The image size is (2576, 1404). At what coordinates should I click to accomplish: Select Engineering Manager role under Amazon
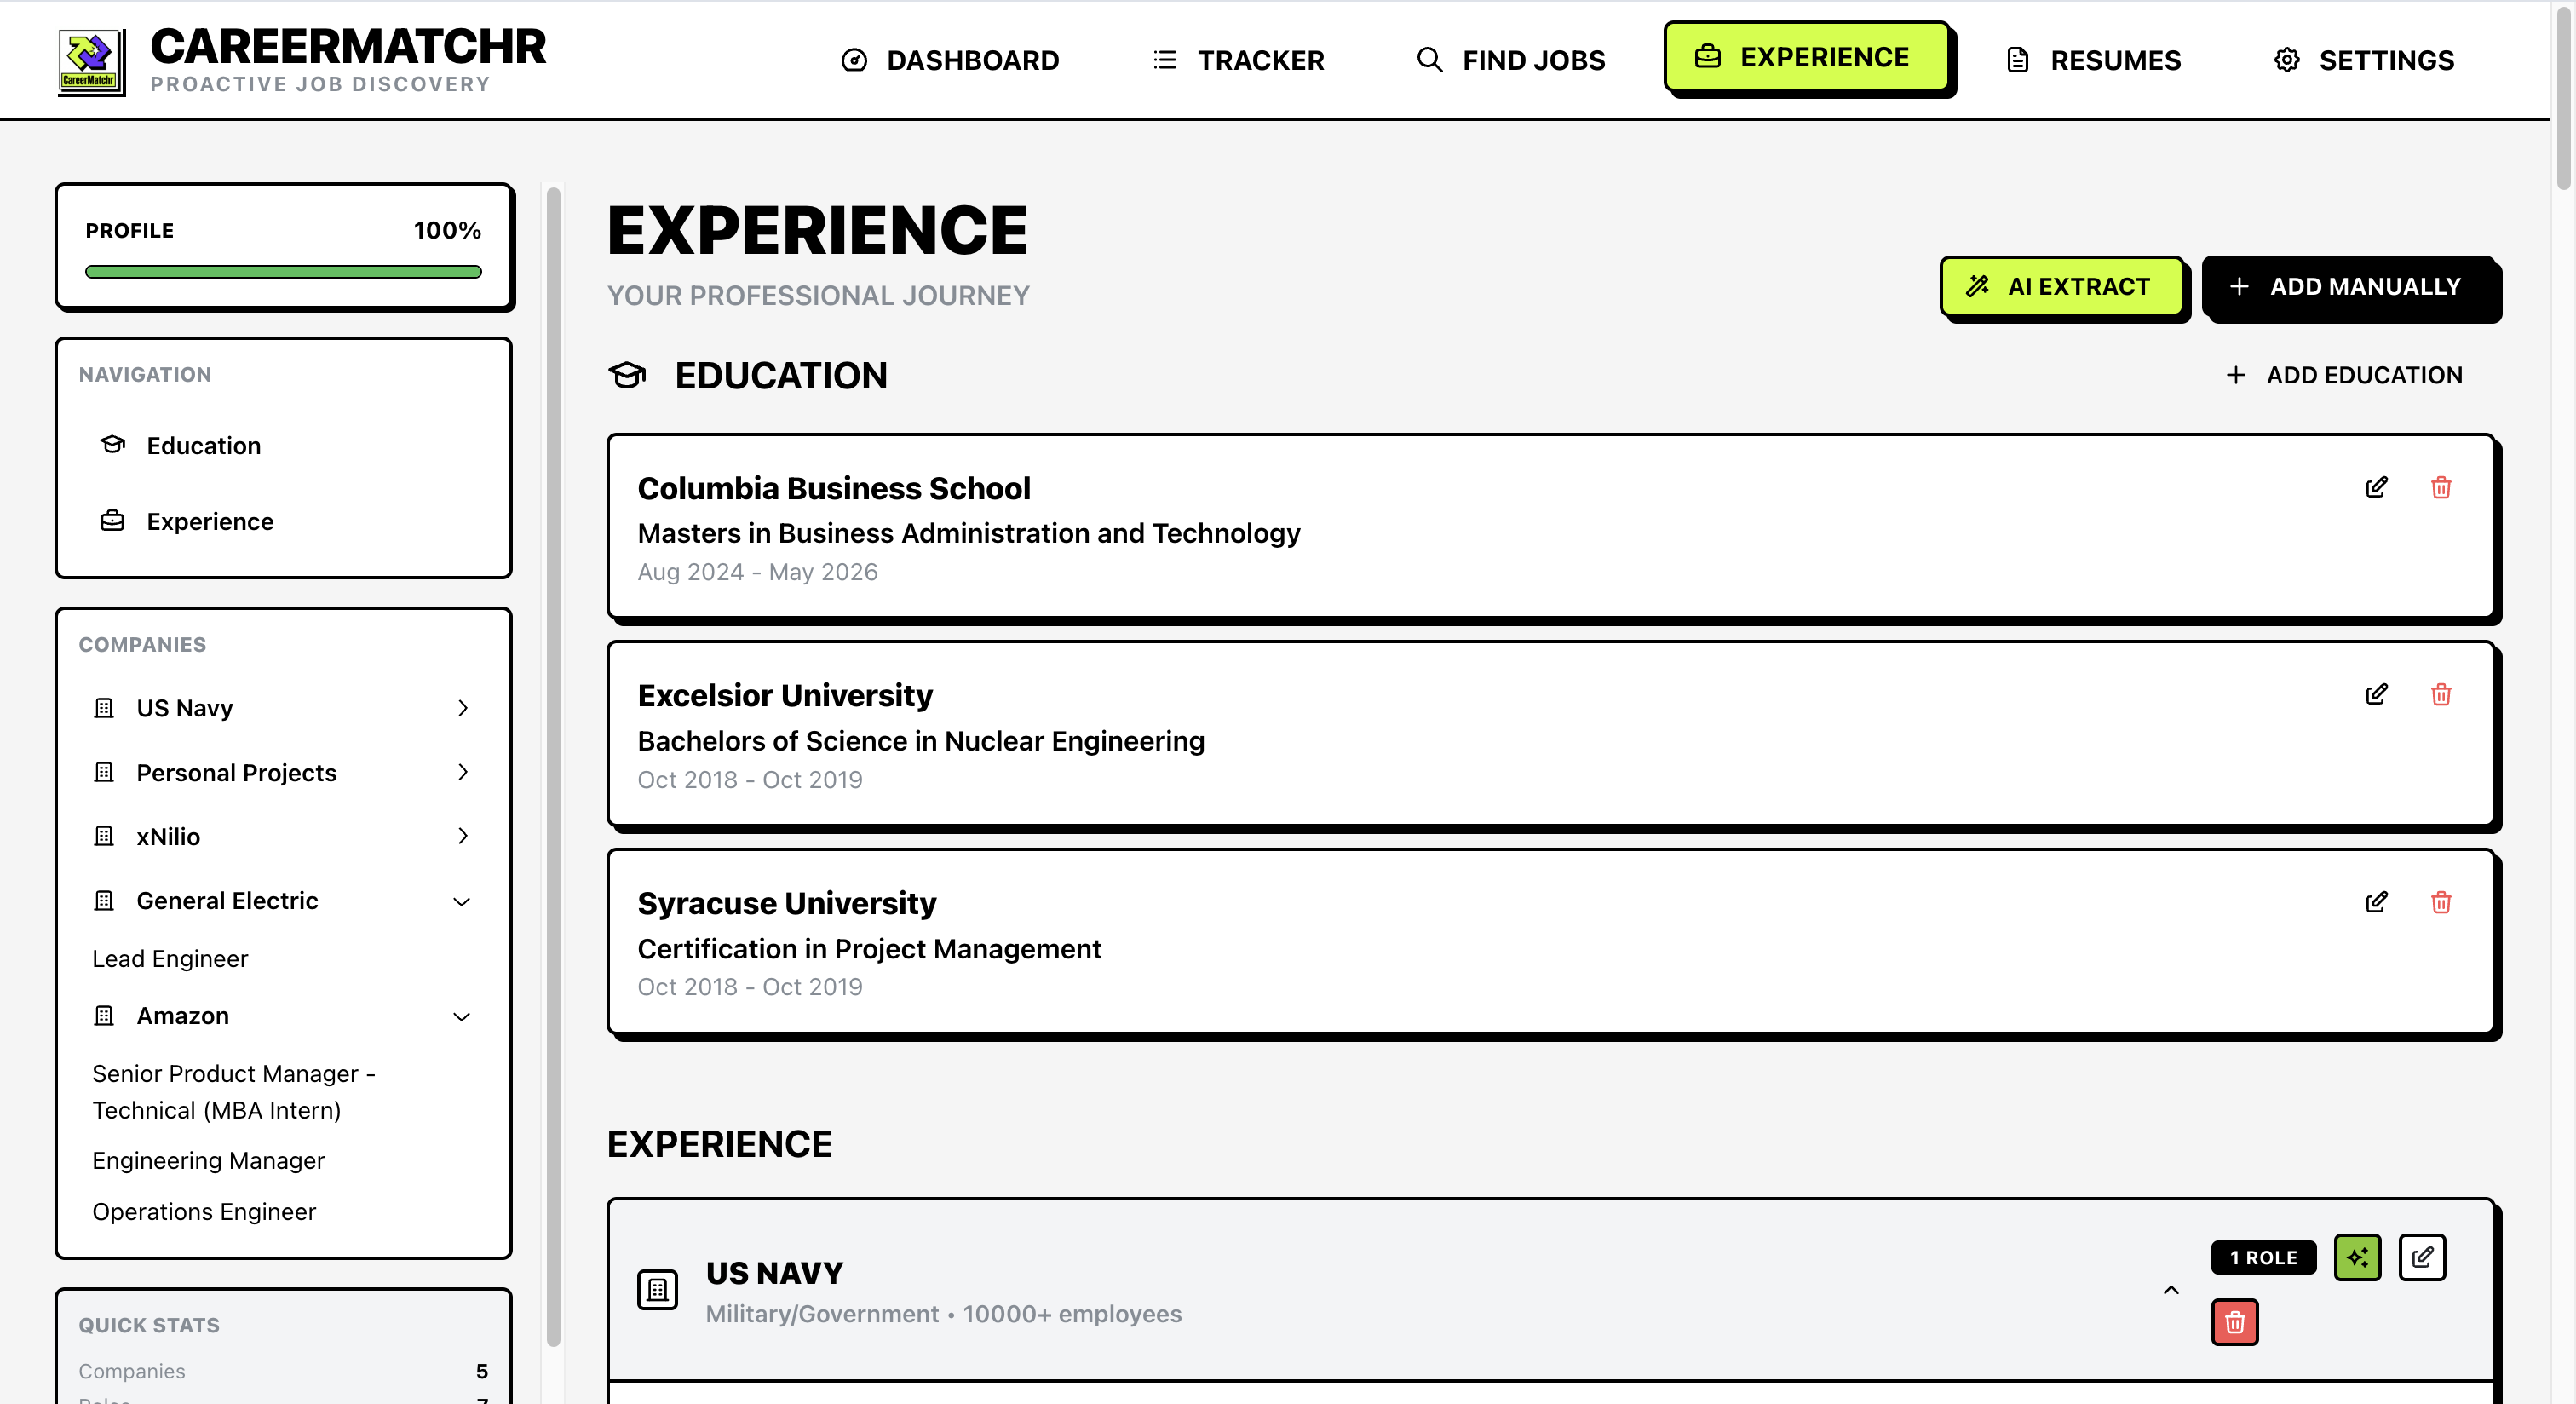[208, 1160]
